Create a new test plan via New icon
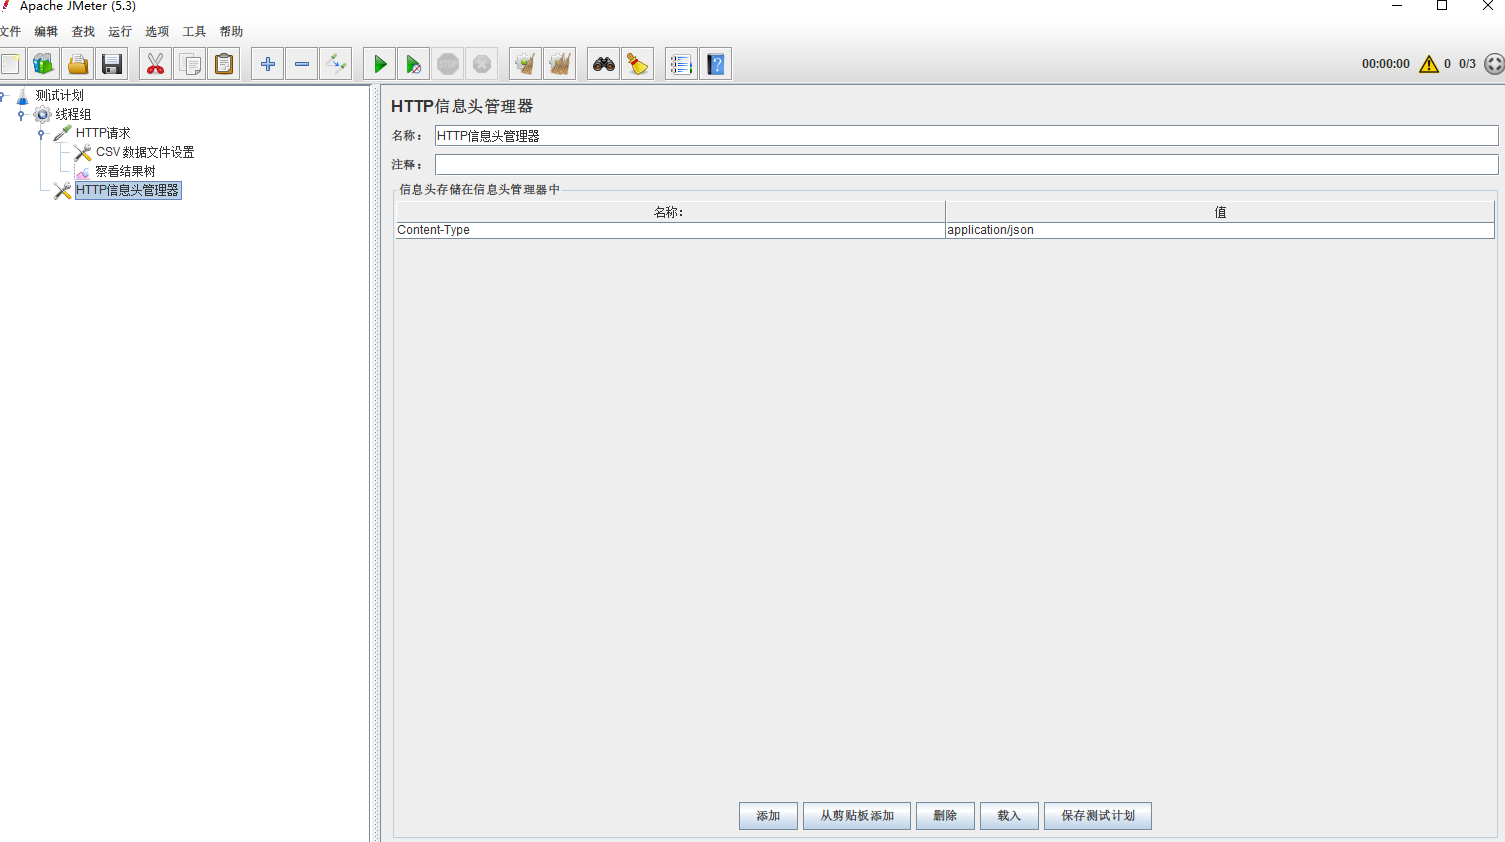Viewport: 1505px width, 842px height. [10, 64]
